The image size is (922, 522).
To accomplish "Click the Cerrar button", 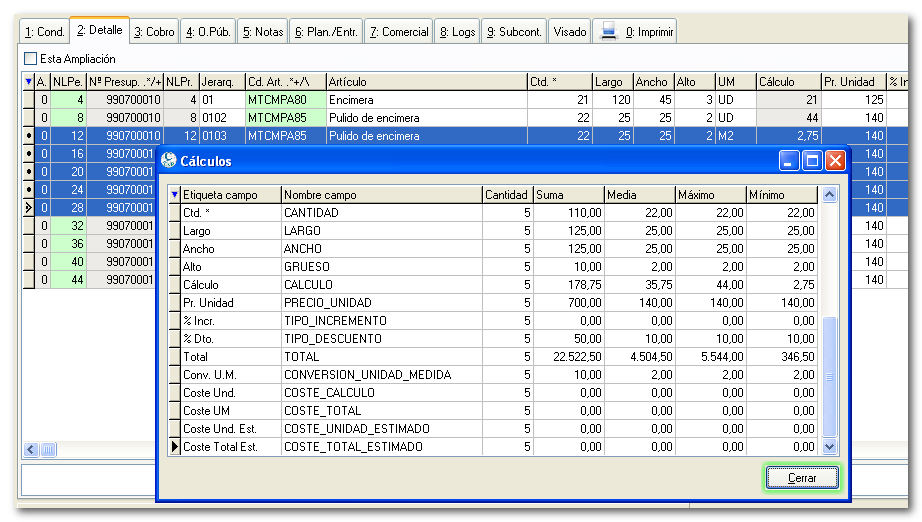I will tap(802, 478).
